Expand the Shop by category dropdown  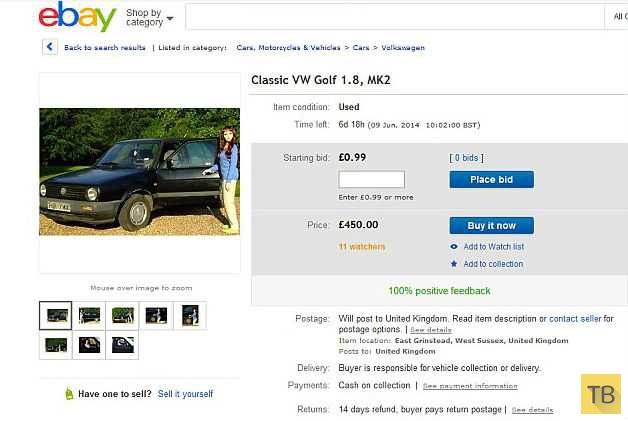tap(149, 18)
